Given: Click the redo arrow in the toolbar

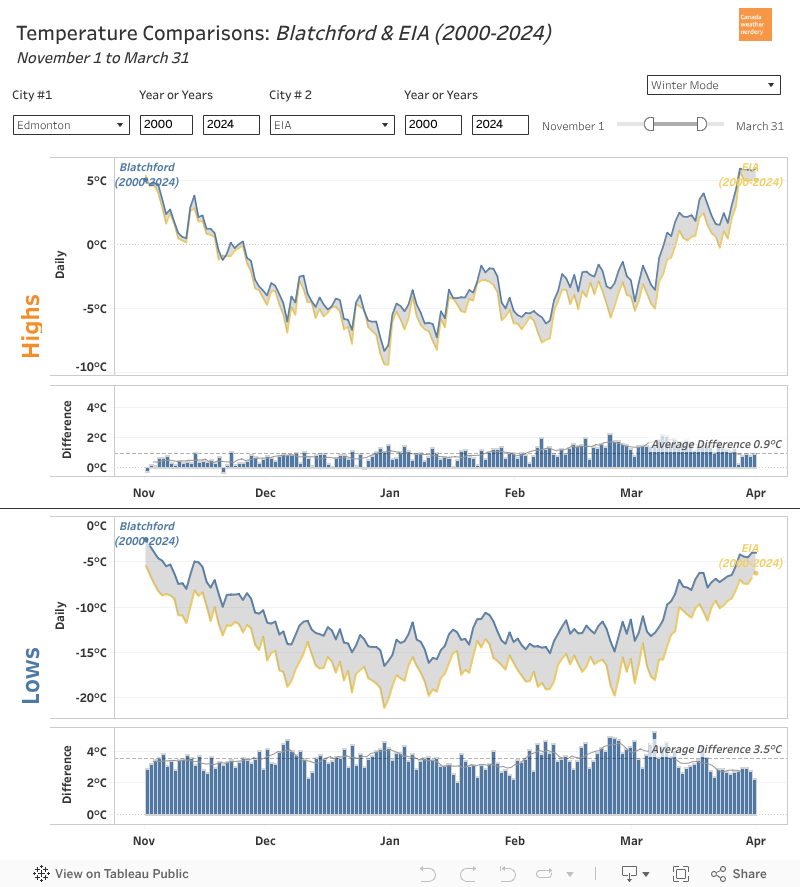Looking at the screenshot, I should point(467,873).
